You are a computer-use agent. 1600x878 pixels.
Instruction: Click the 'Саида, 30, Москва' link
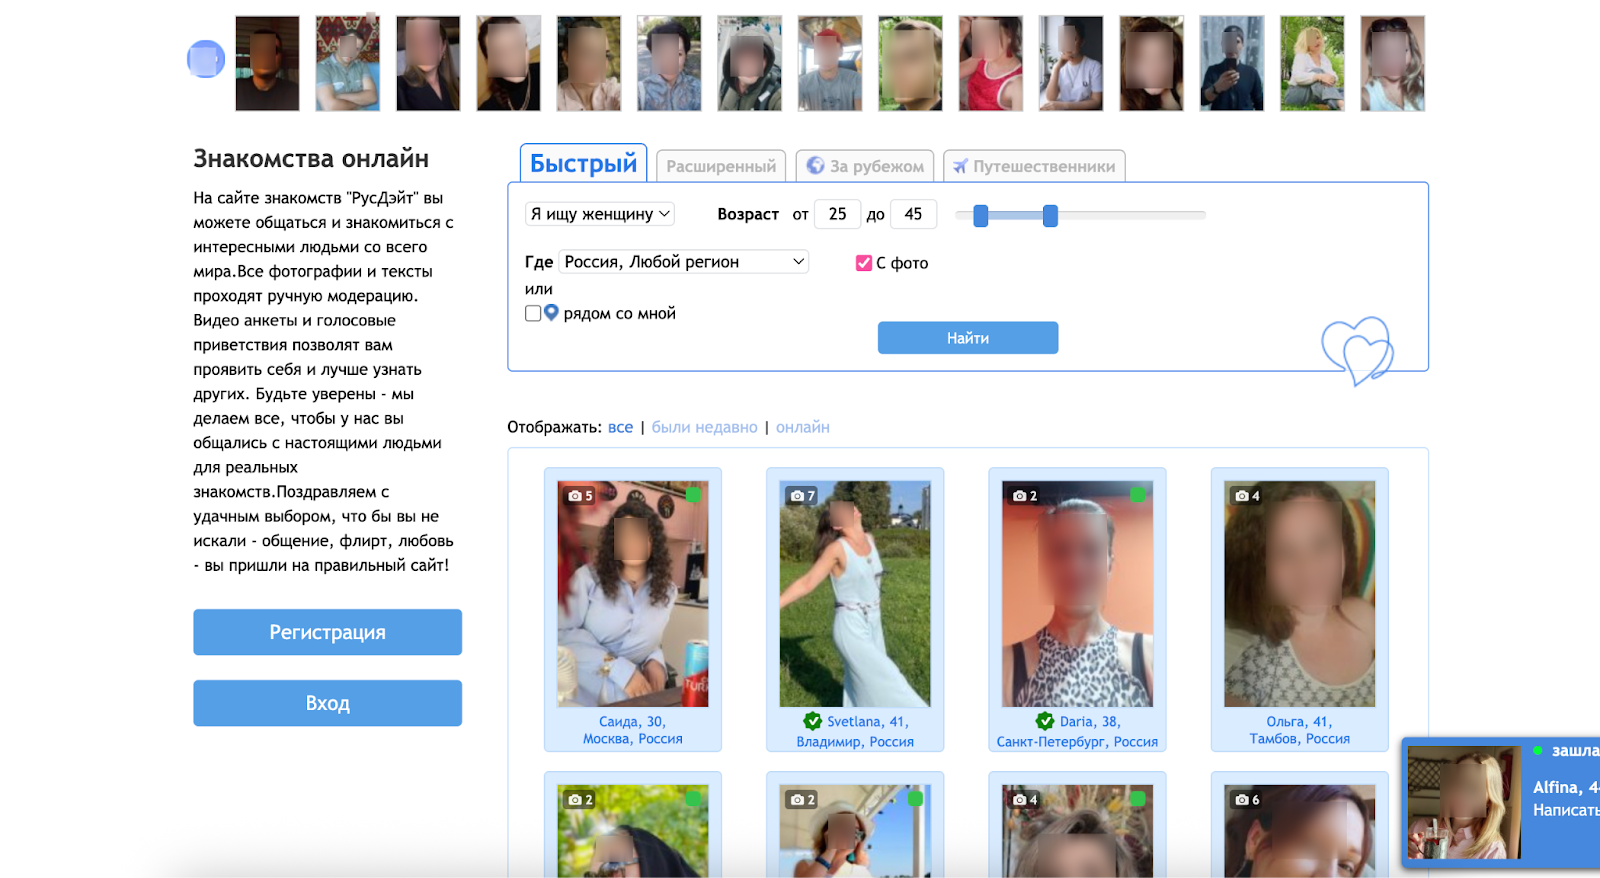tap(633, 730)
